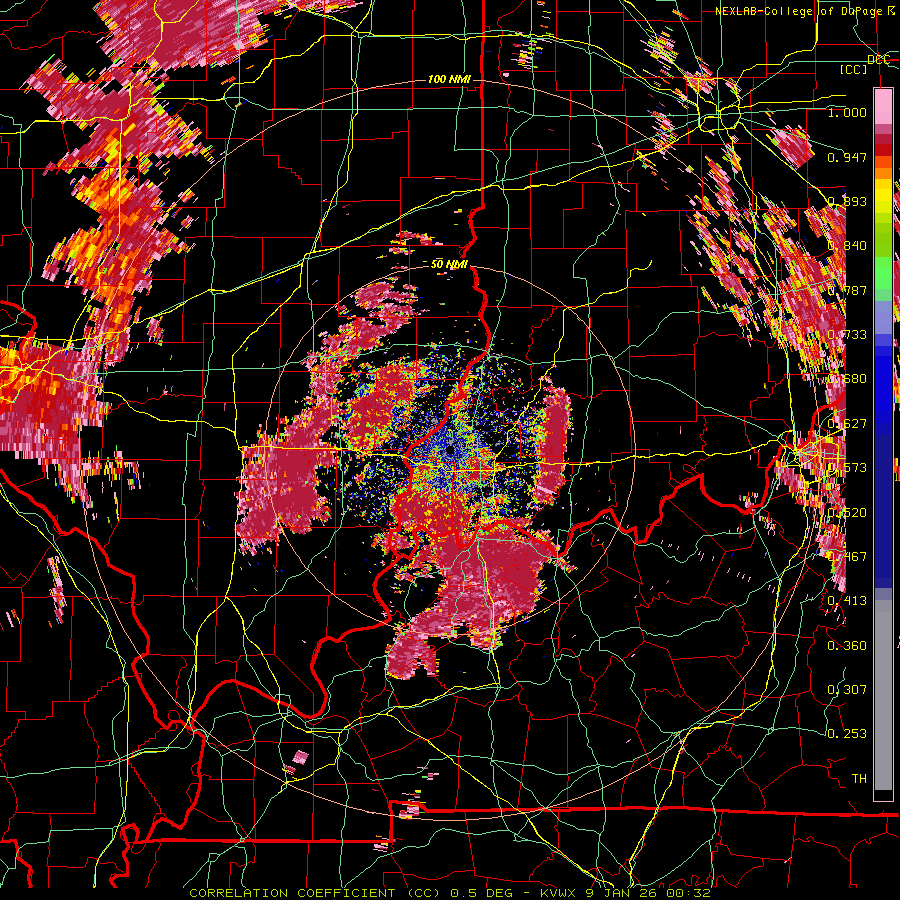Click the 0.627 scale value
Image resolution: width=900 pixels, height=900 pixels.
coord(847,424)
